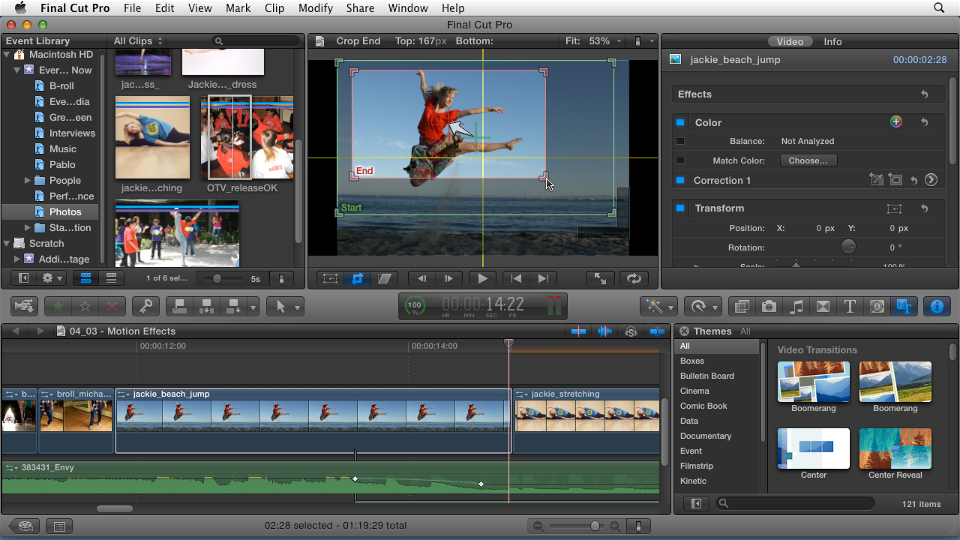Turn on the Match Color checkbox
Screen dimensions: 960x540
pos(681,160)
